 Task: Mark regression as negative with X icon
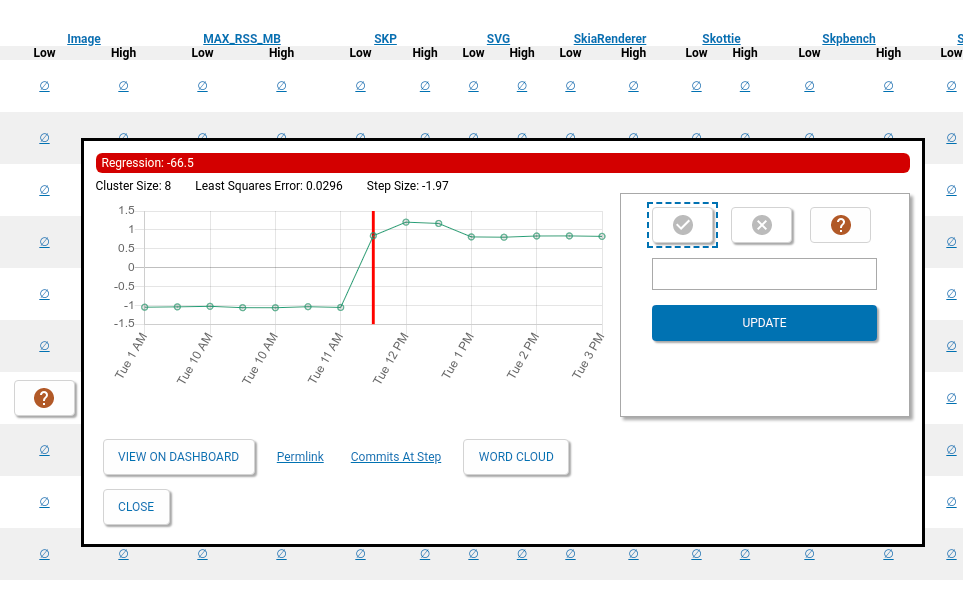point(761,225)
